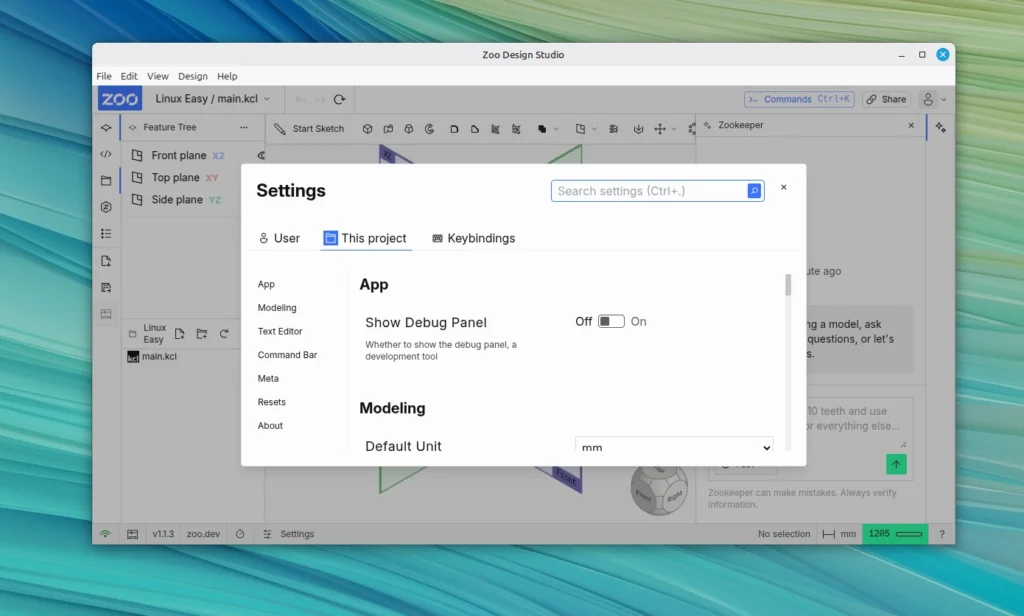
Task: Jump to the Text Editor settings section
Action: tap(280, 331)
